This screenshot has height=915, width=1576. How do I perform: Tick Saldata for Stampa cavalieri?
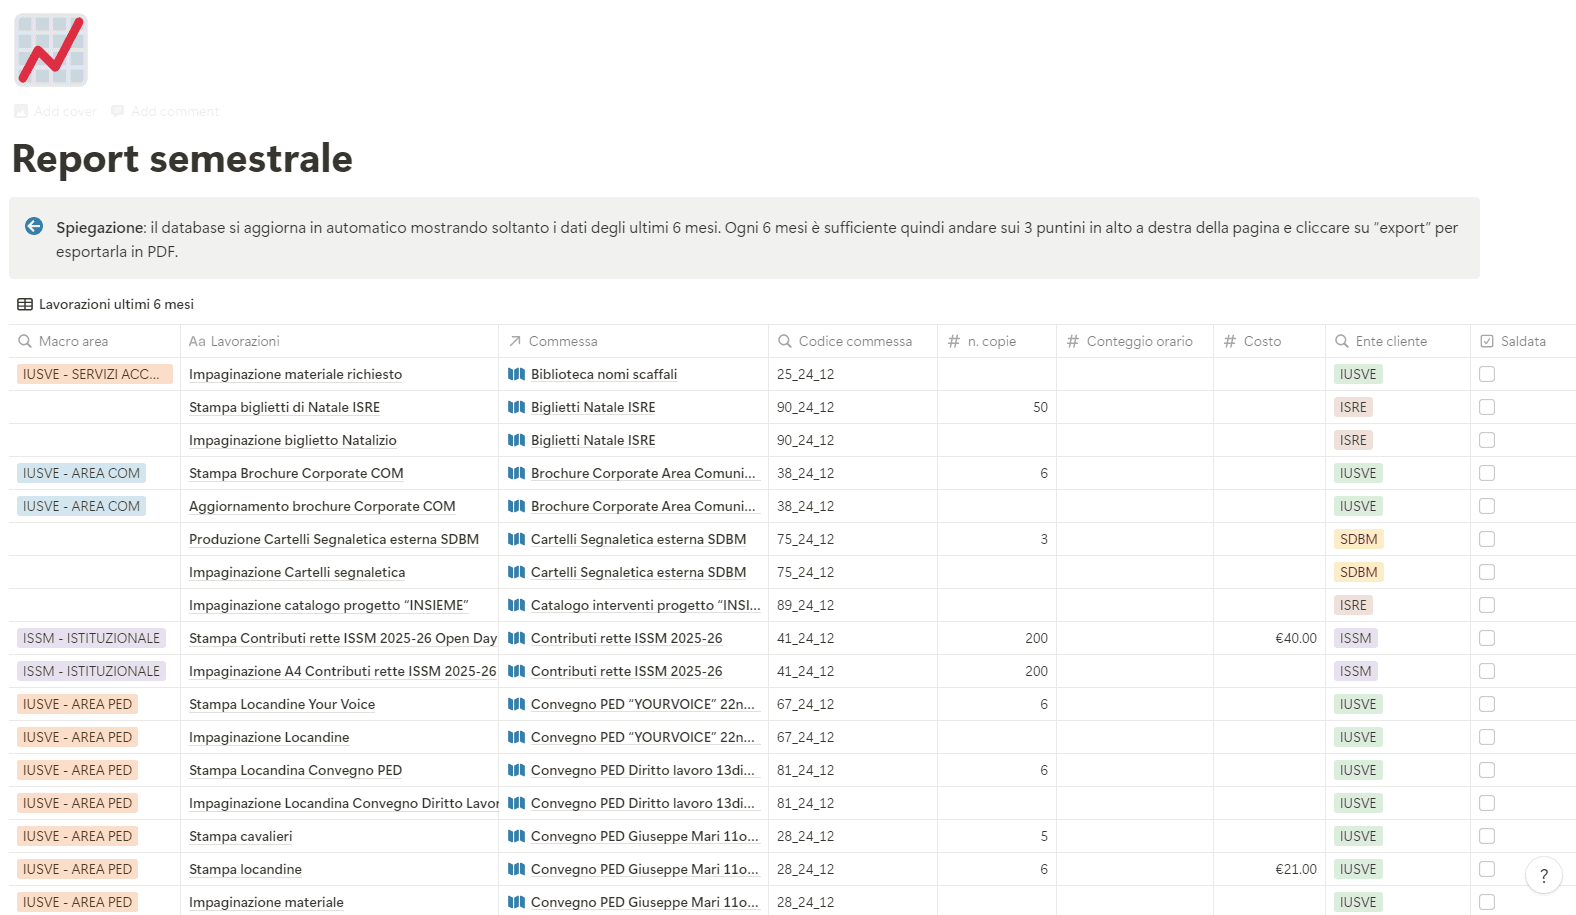1487,836
